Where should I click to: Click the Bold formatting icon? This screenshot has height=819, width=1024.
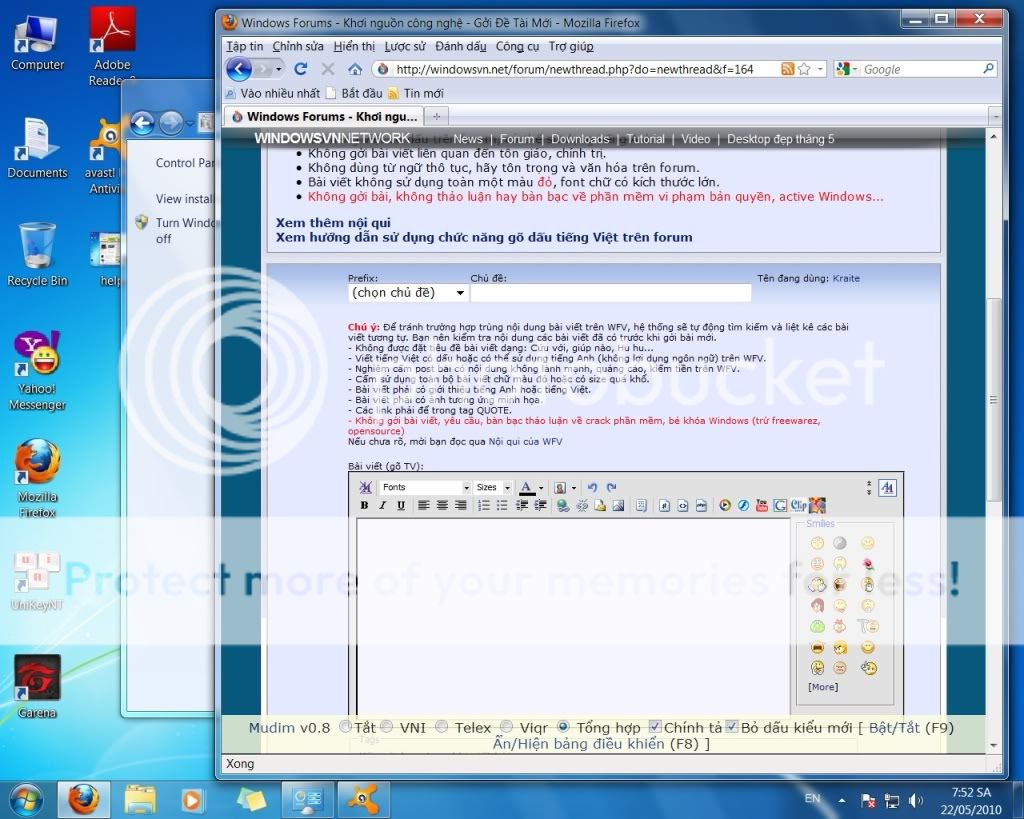point(365,506)
